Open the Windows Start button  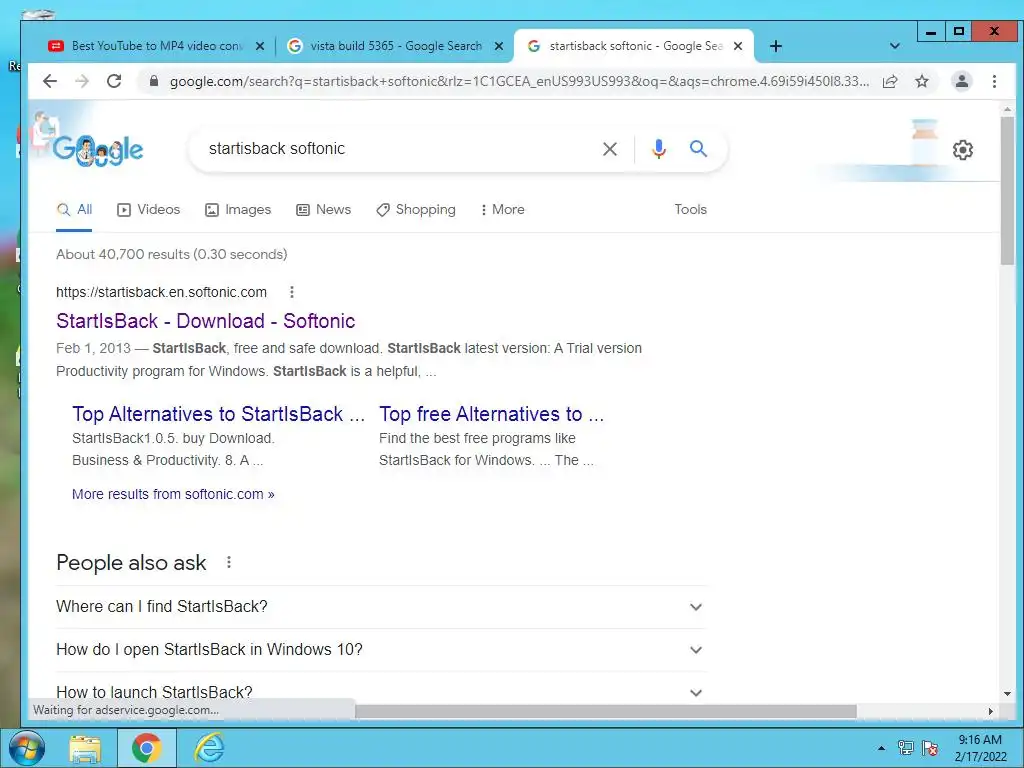(27, 748)
